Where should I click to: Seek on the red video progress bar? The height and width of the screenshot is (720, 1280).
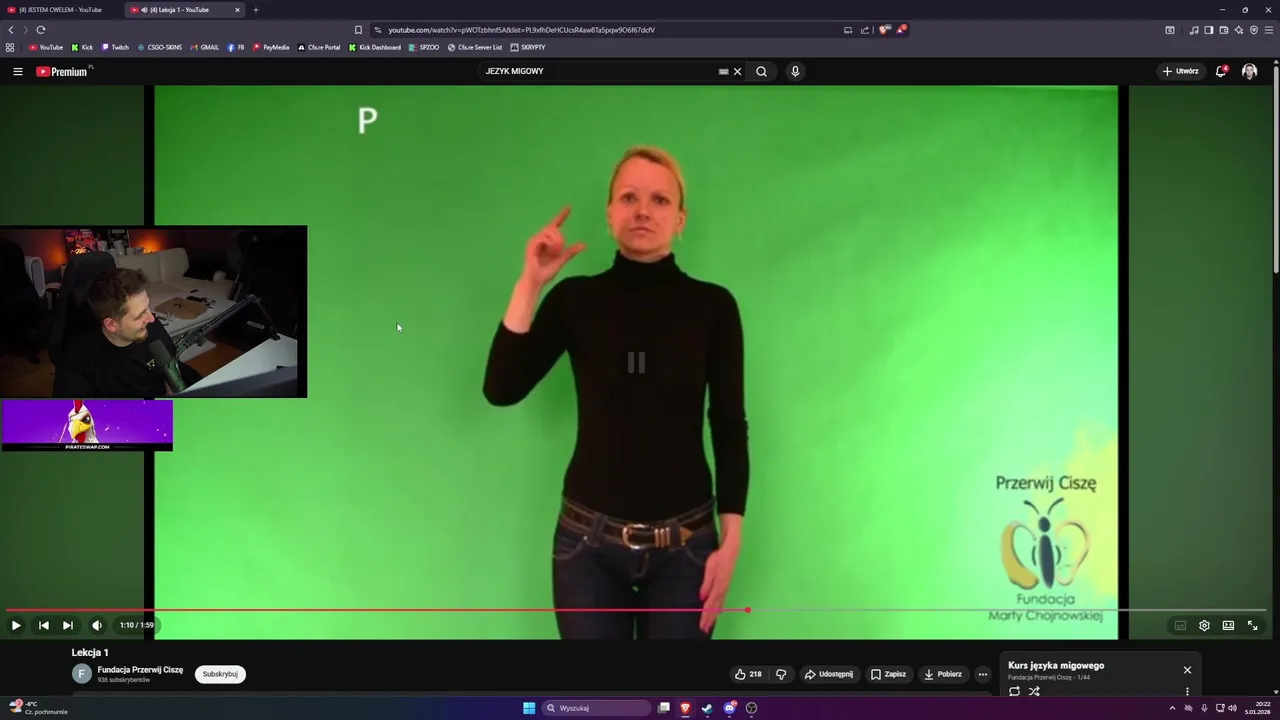[636, 610]
